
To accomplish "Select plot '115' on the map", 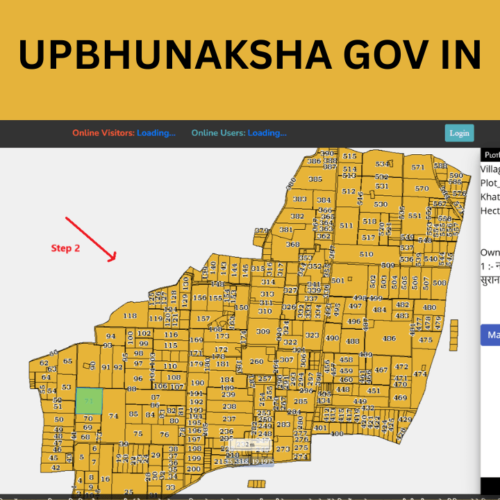I will pyautogui.click(x=170, y=345).
